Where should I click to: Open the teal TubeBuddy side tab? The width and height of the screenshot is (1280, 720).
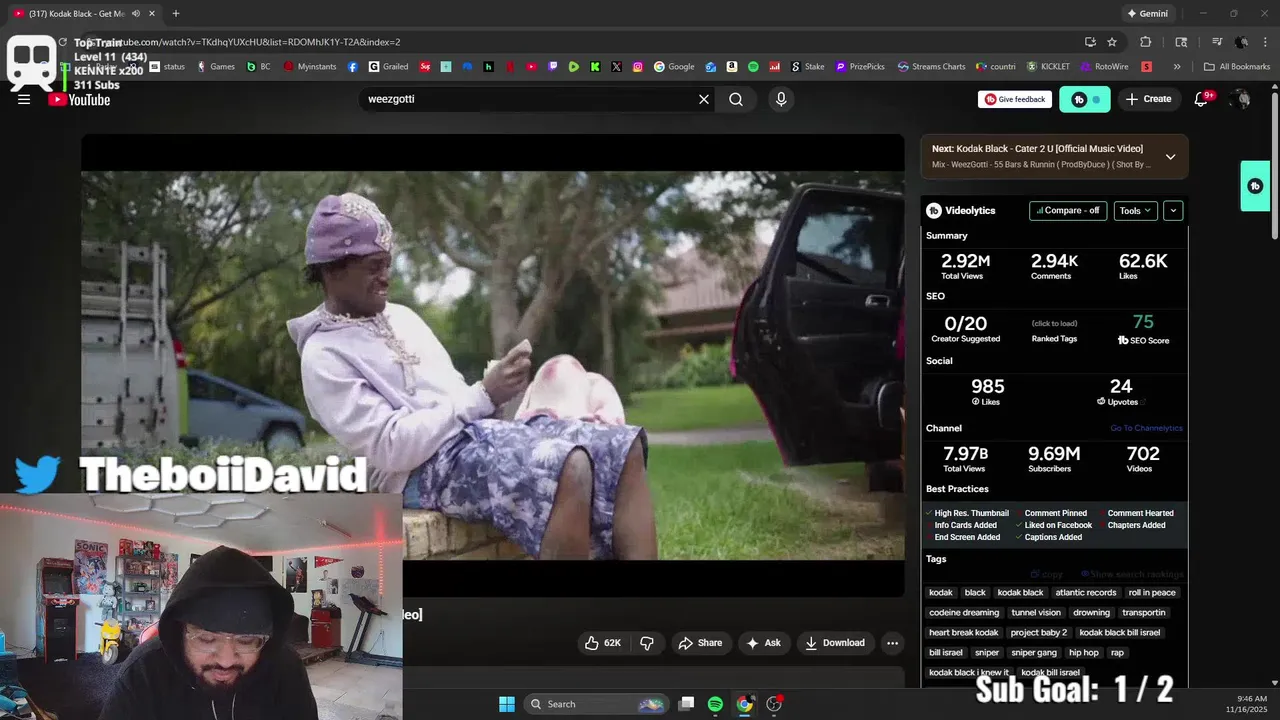pyautogui.click(x=1255, y=186)
